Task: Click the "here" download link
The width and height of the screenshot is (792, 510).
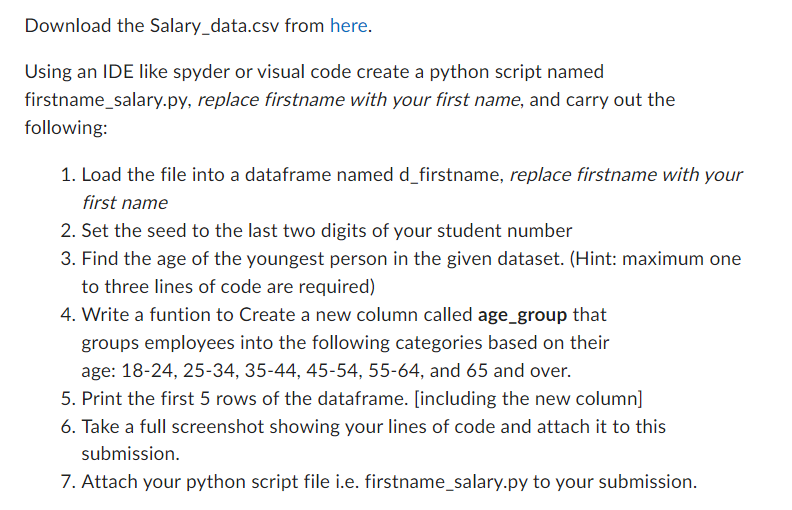Action: pos(349,26)
